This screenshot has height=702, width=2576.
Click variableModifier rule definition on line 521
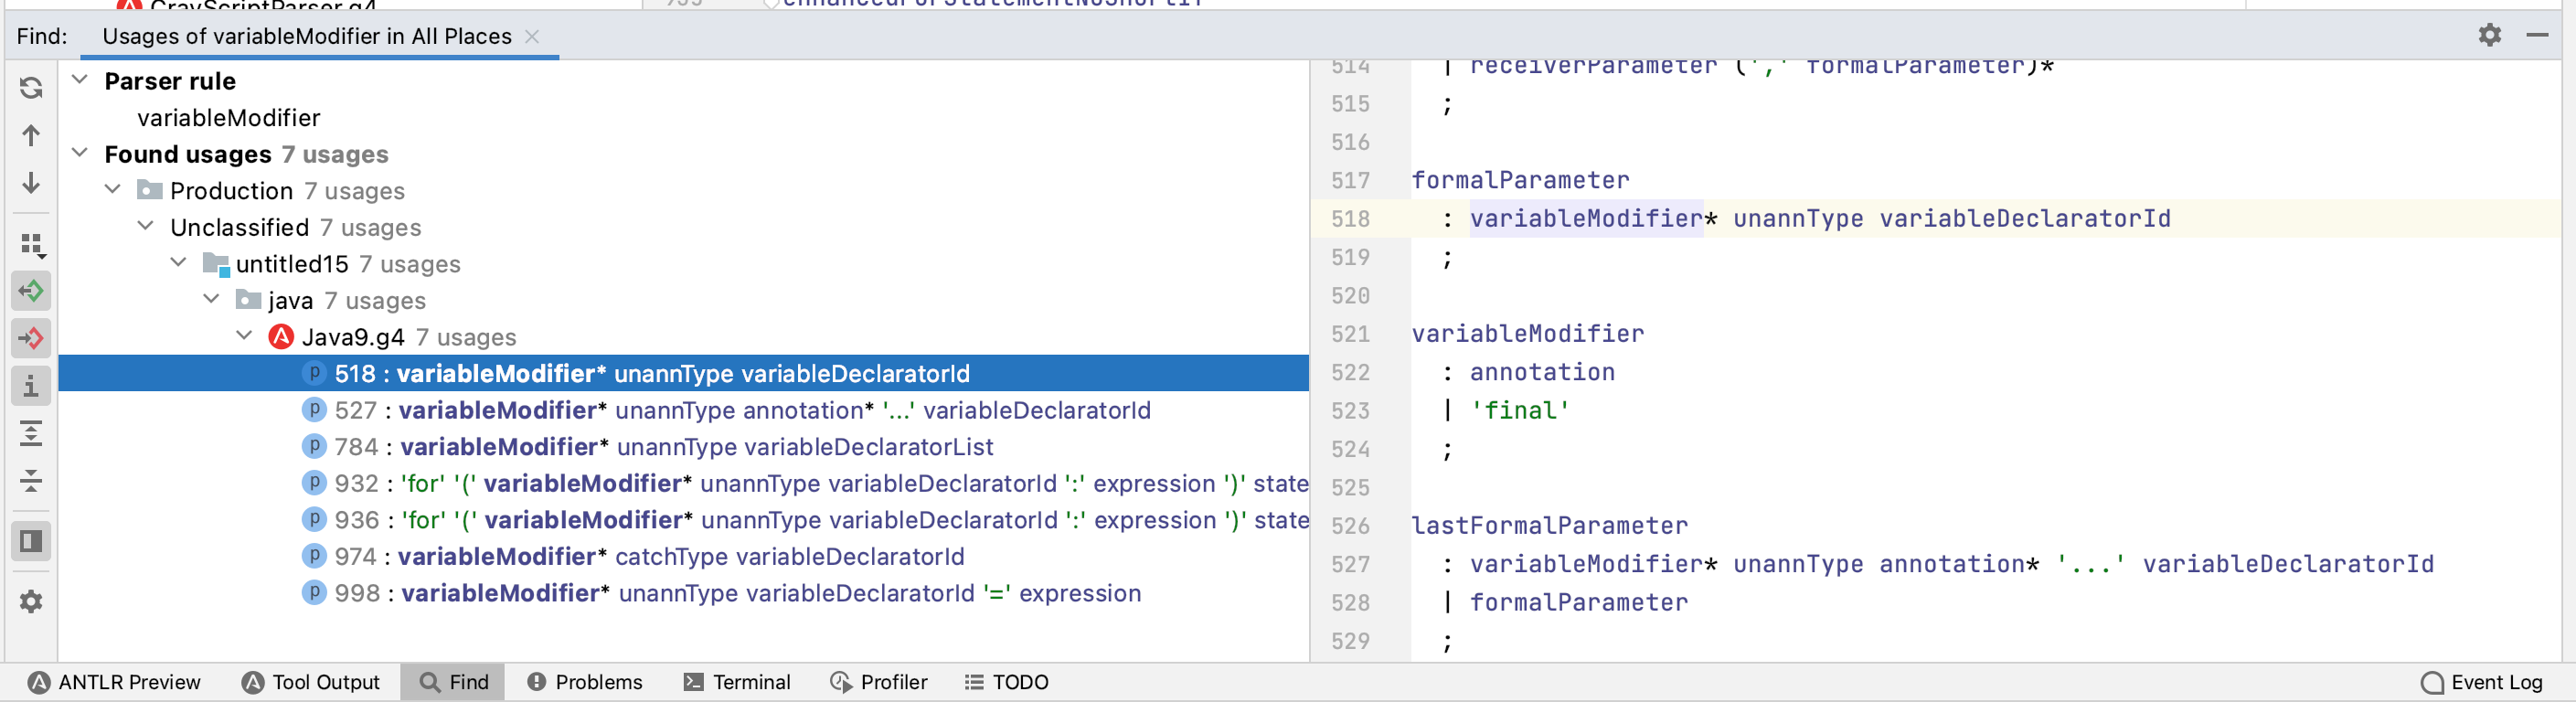pyautogui.click(x=1527, y=334)
